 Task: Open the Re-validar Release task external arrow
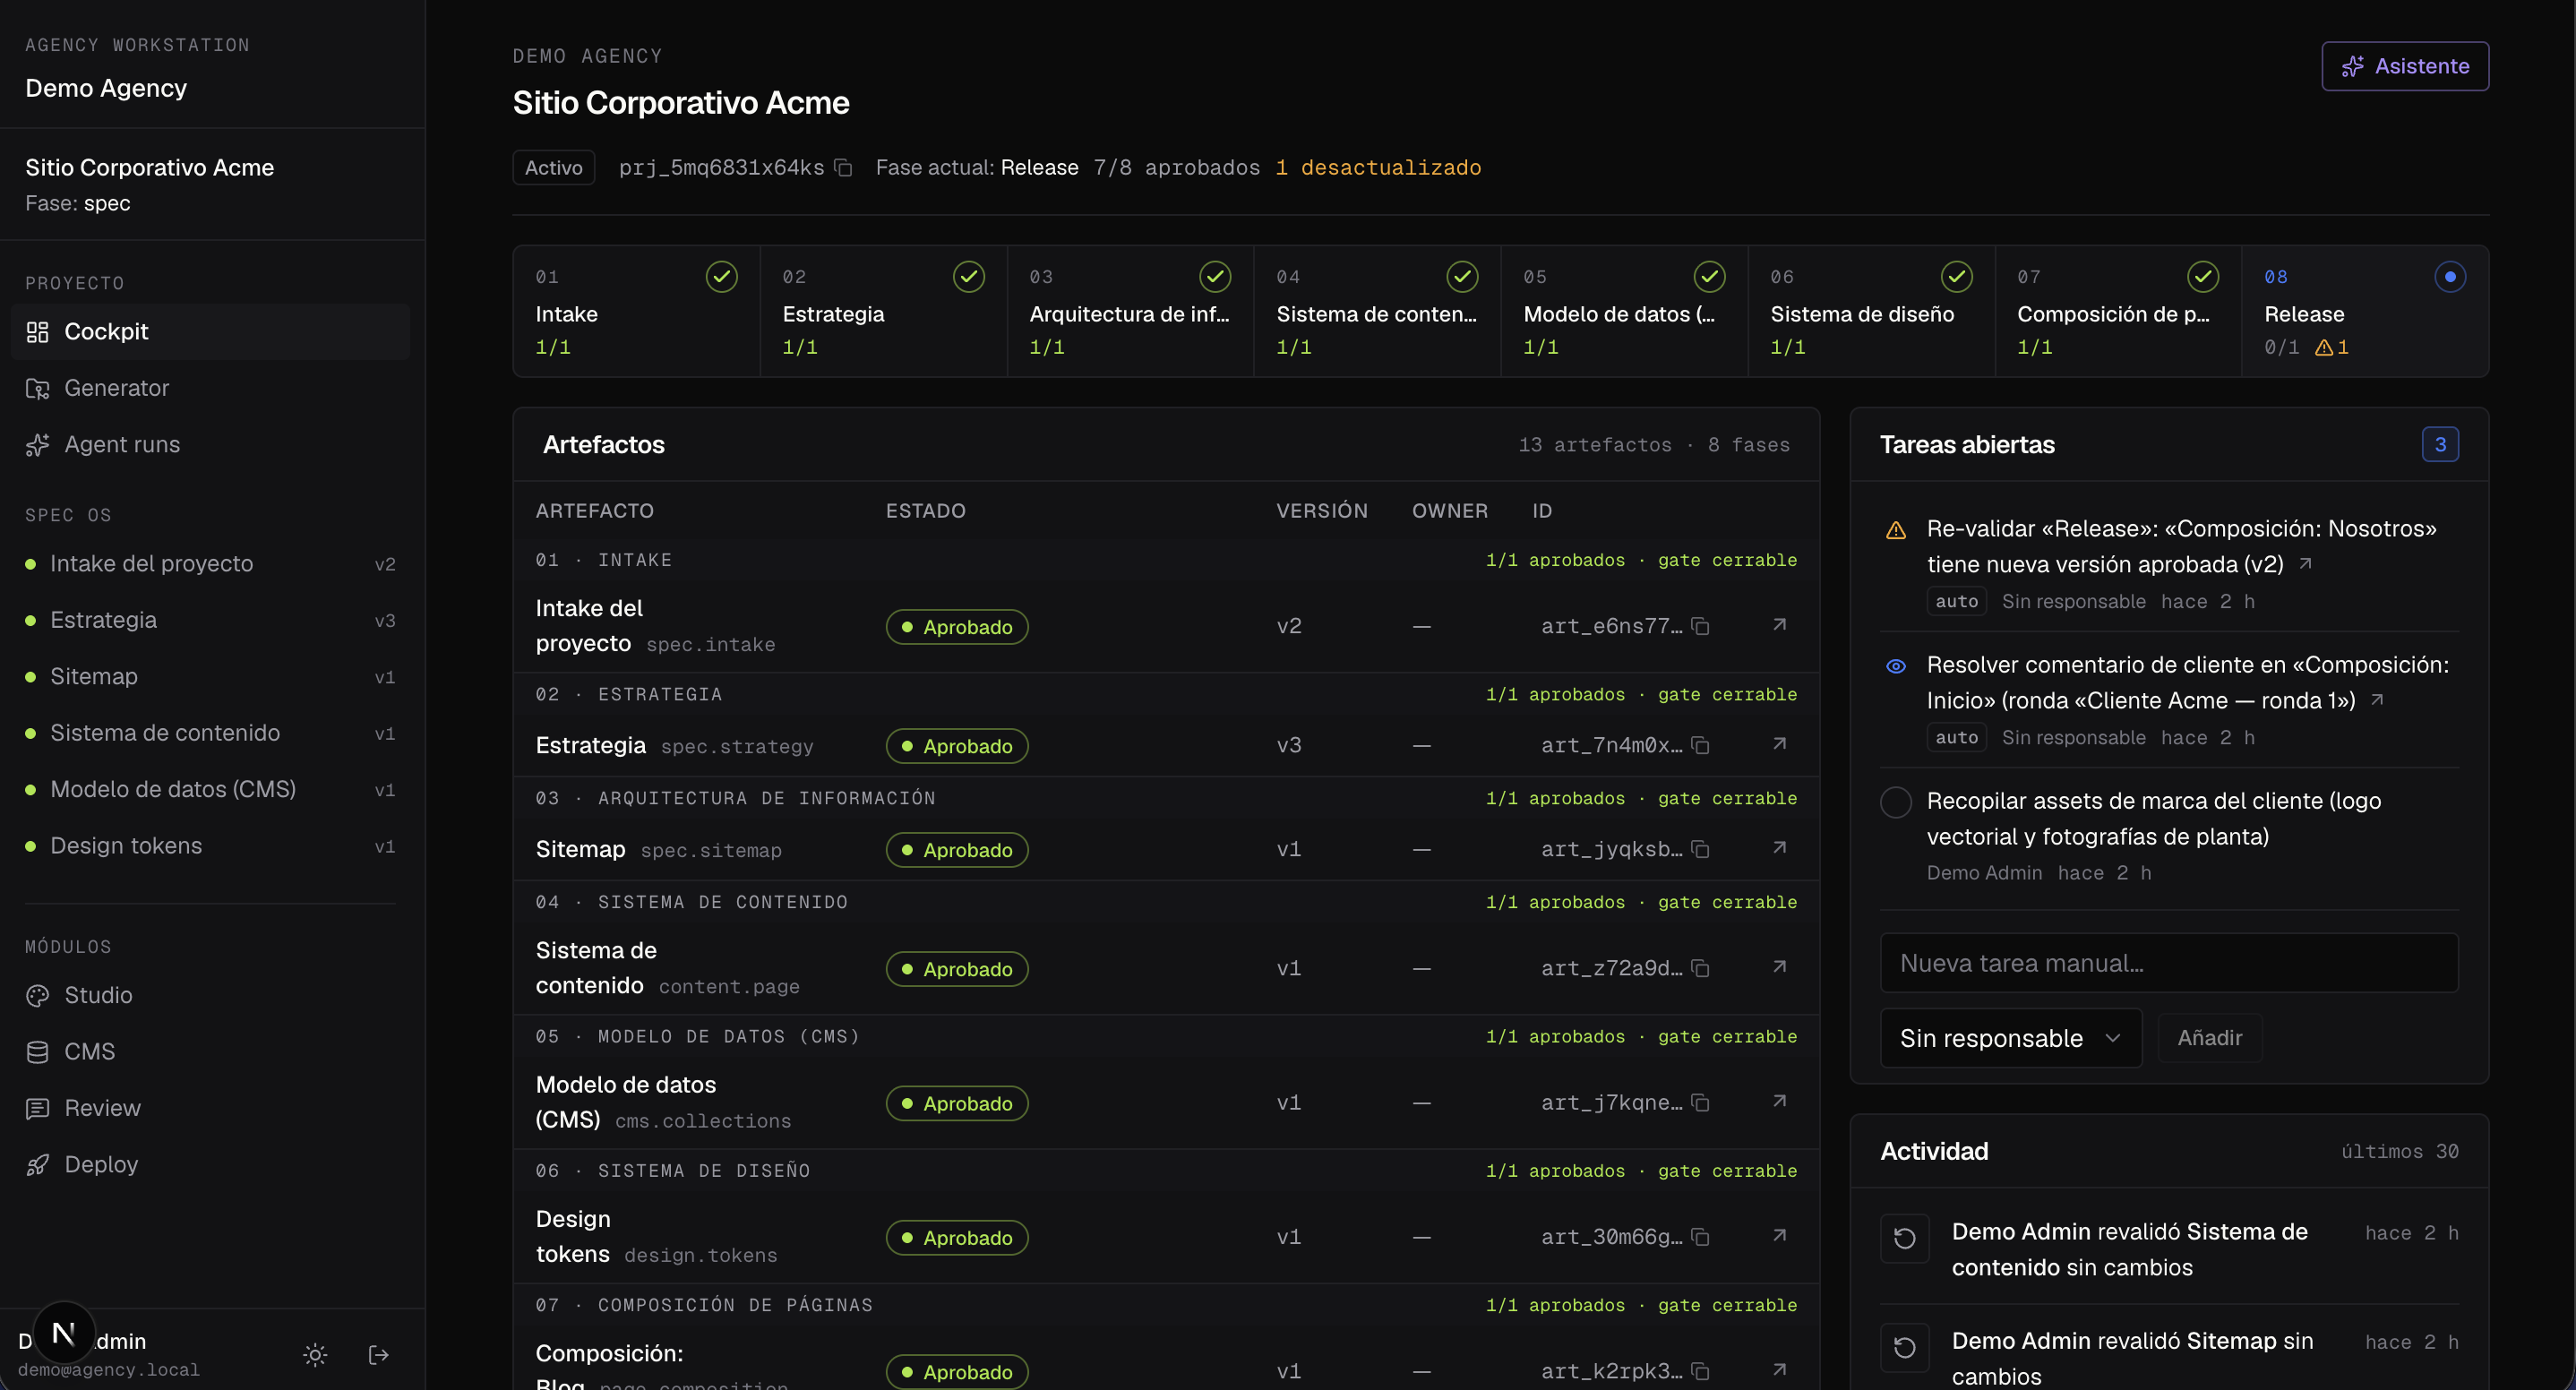click(2305, 564)
